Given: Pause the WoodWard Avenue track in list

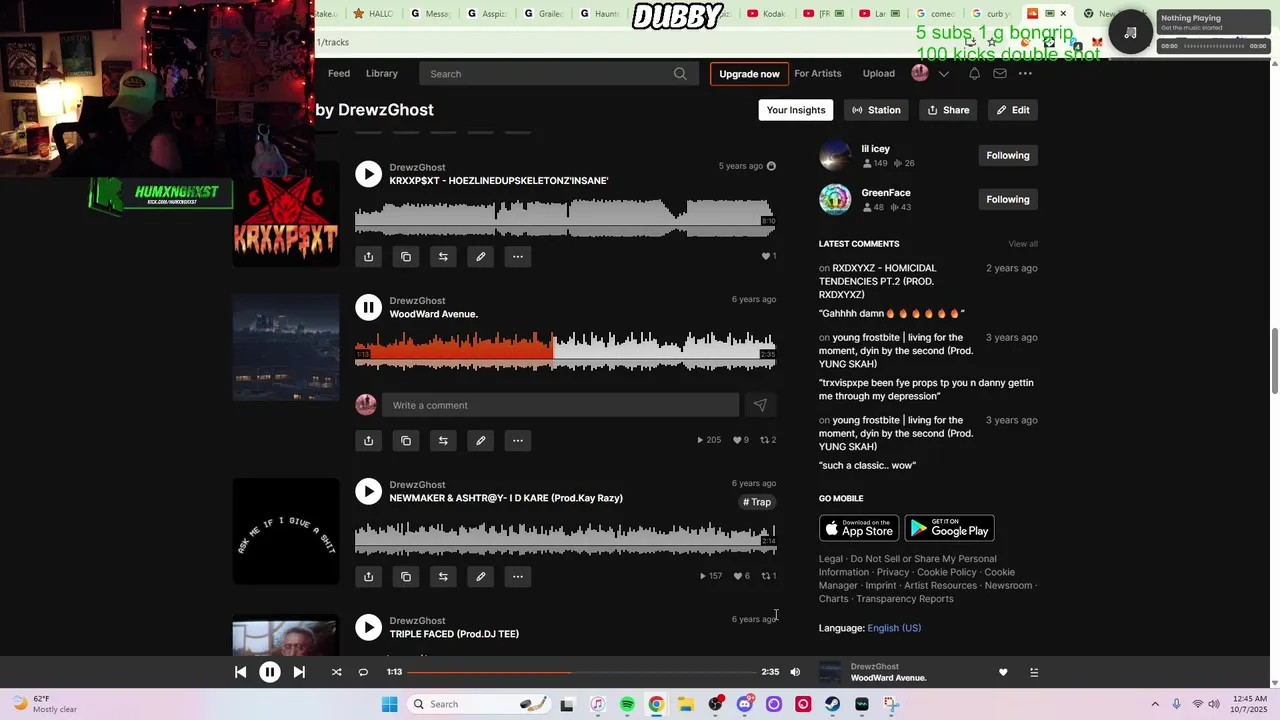Looking at the screenshot, I should (x=368, y=308).
